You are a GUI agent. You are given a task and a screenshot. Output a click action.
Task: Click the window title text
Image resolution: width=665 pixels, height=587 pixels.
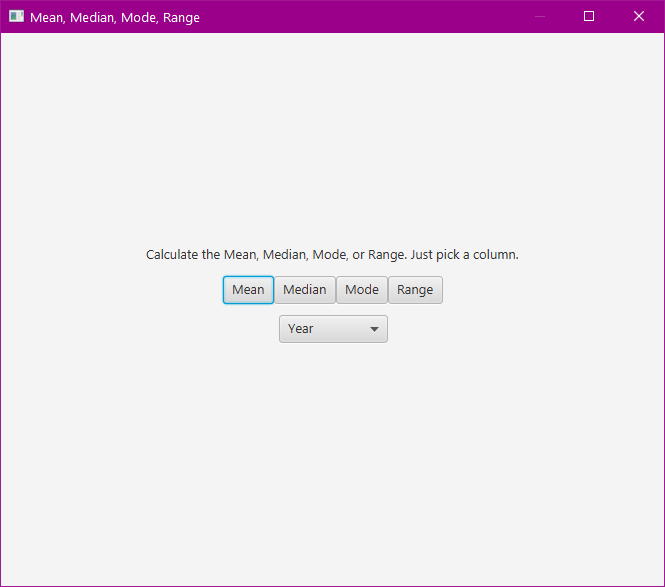click(x=115, y=17)
